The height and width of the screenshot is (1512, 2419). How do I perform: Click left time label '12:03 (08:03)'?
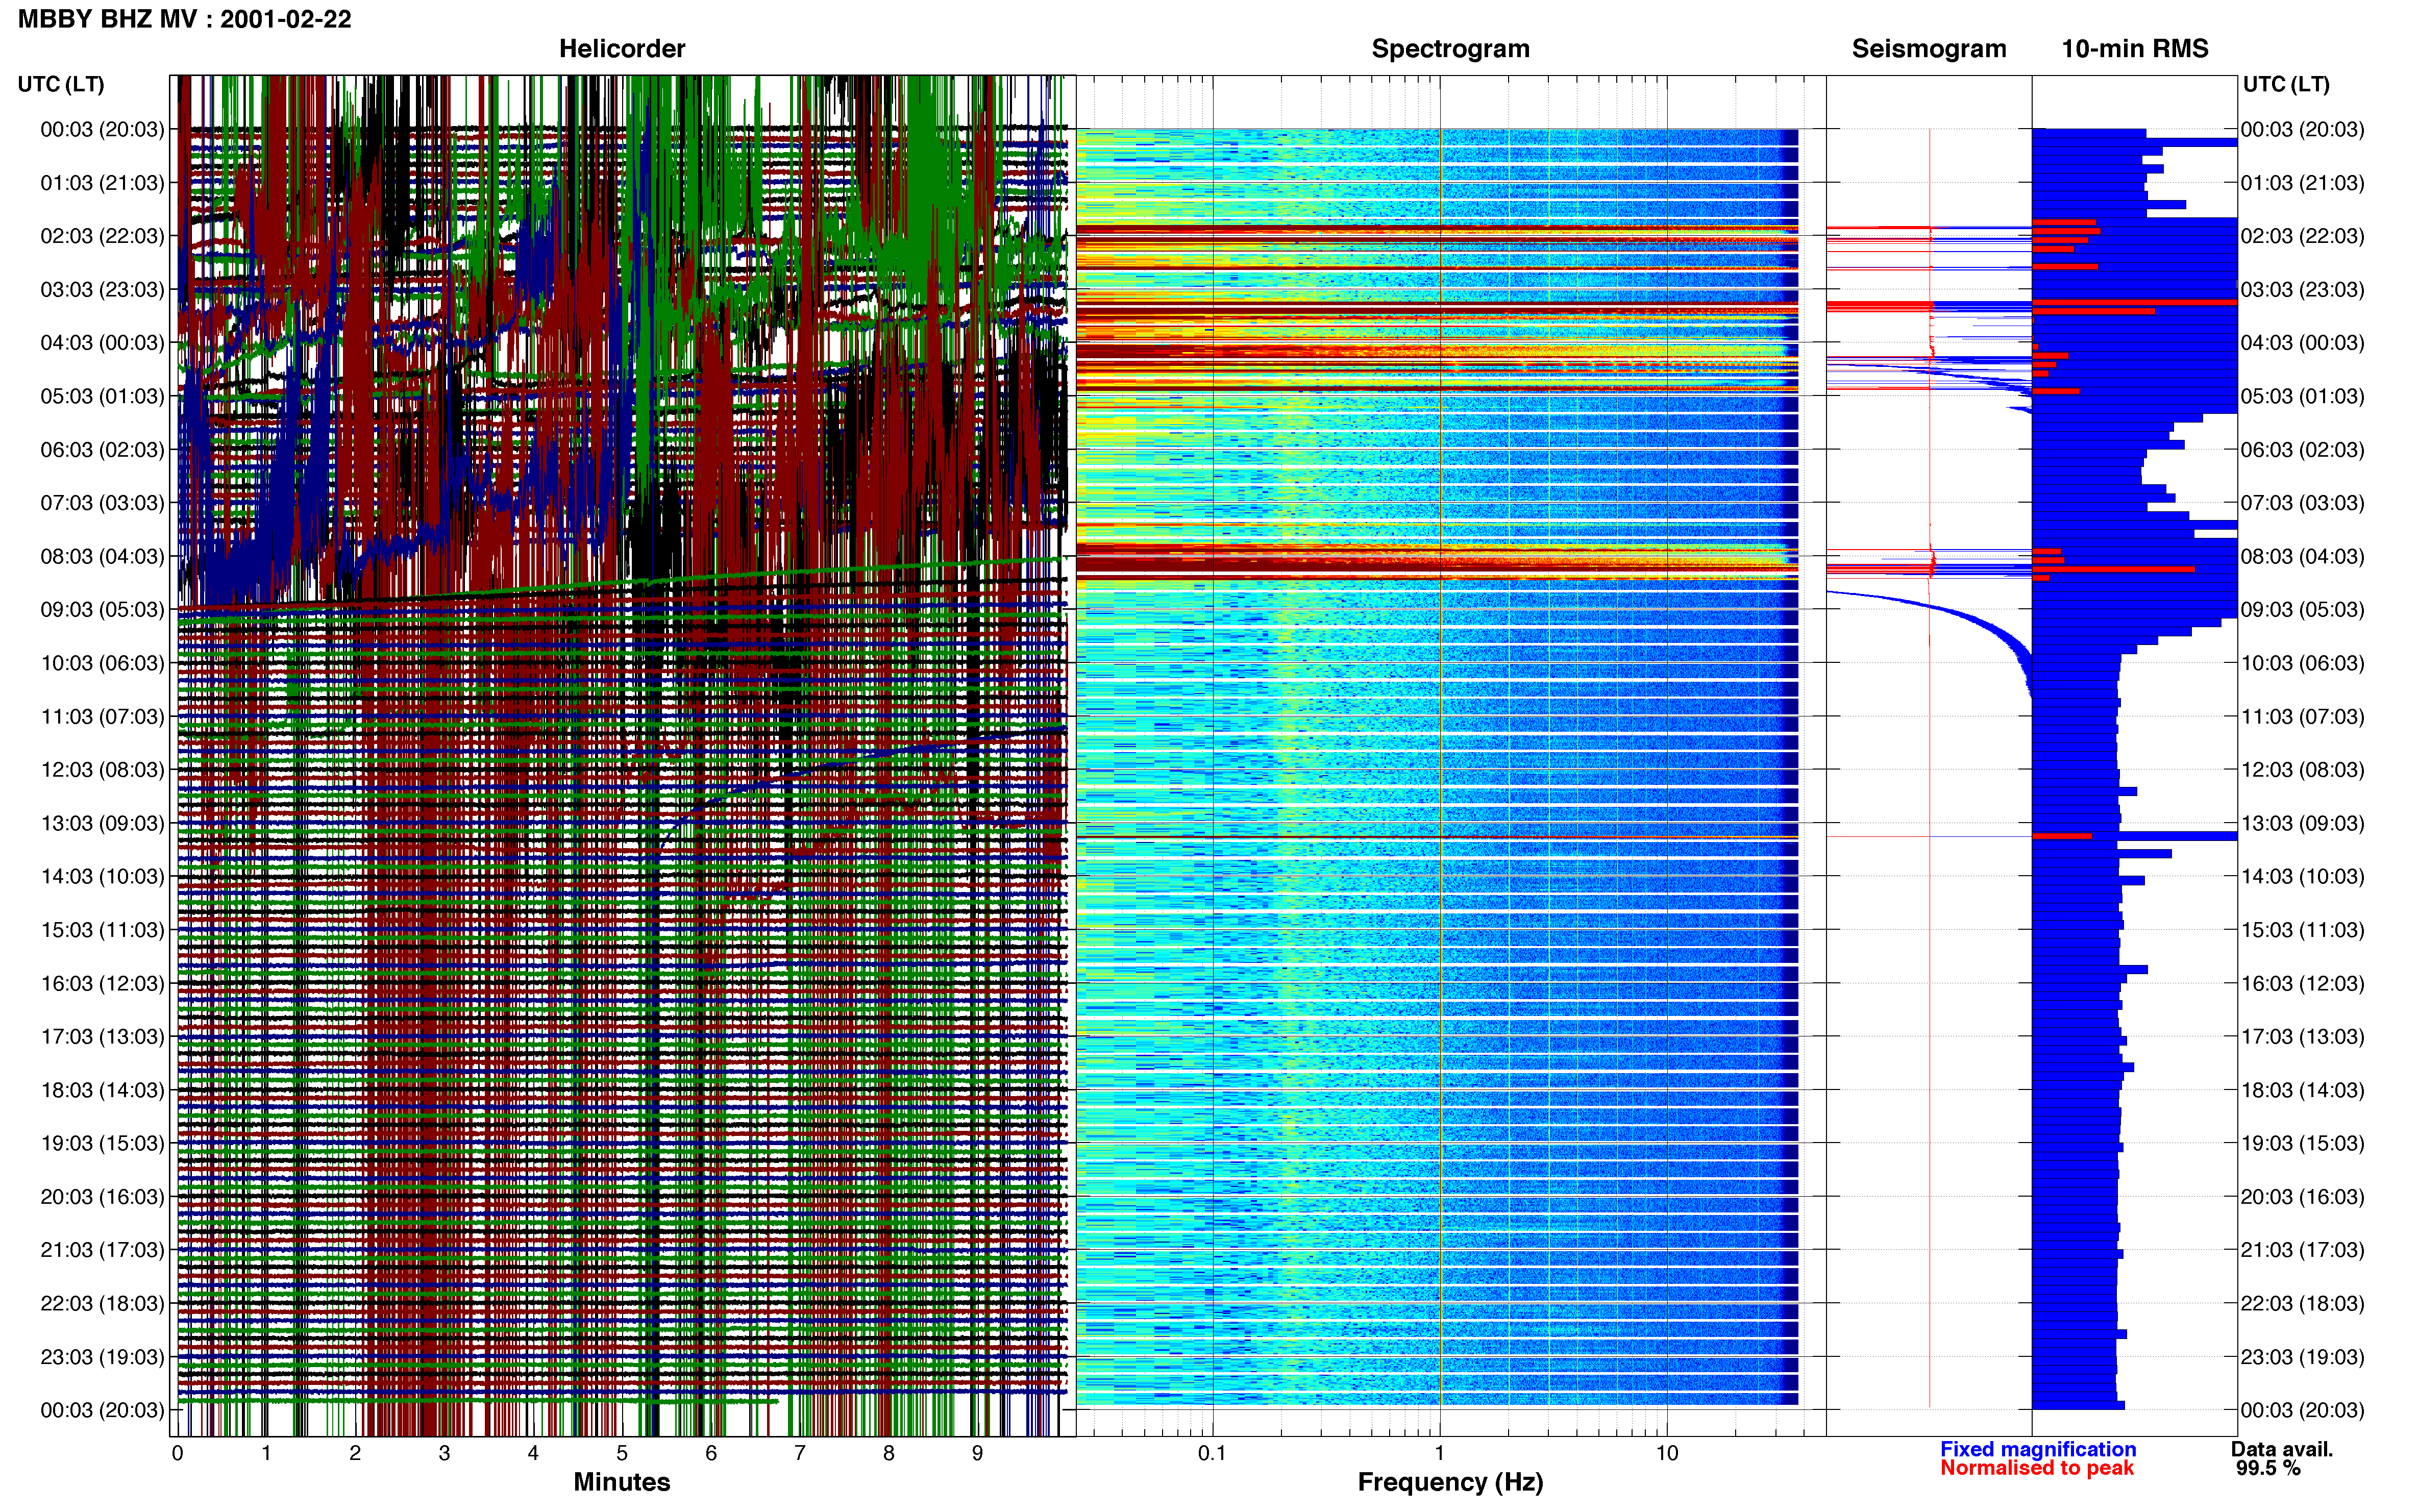click(x=102, y=770)
